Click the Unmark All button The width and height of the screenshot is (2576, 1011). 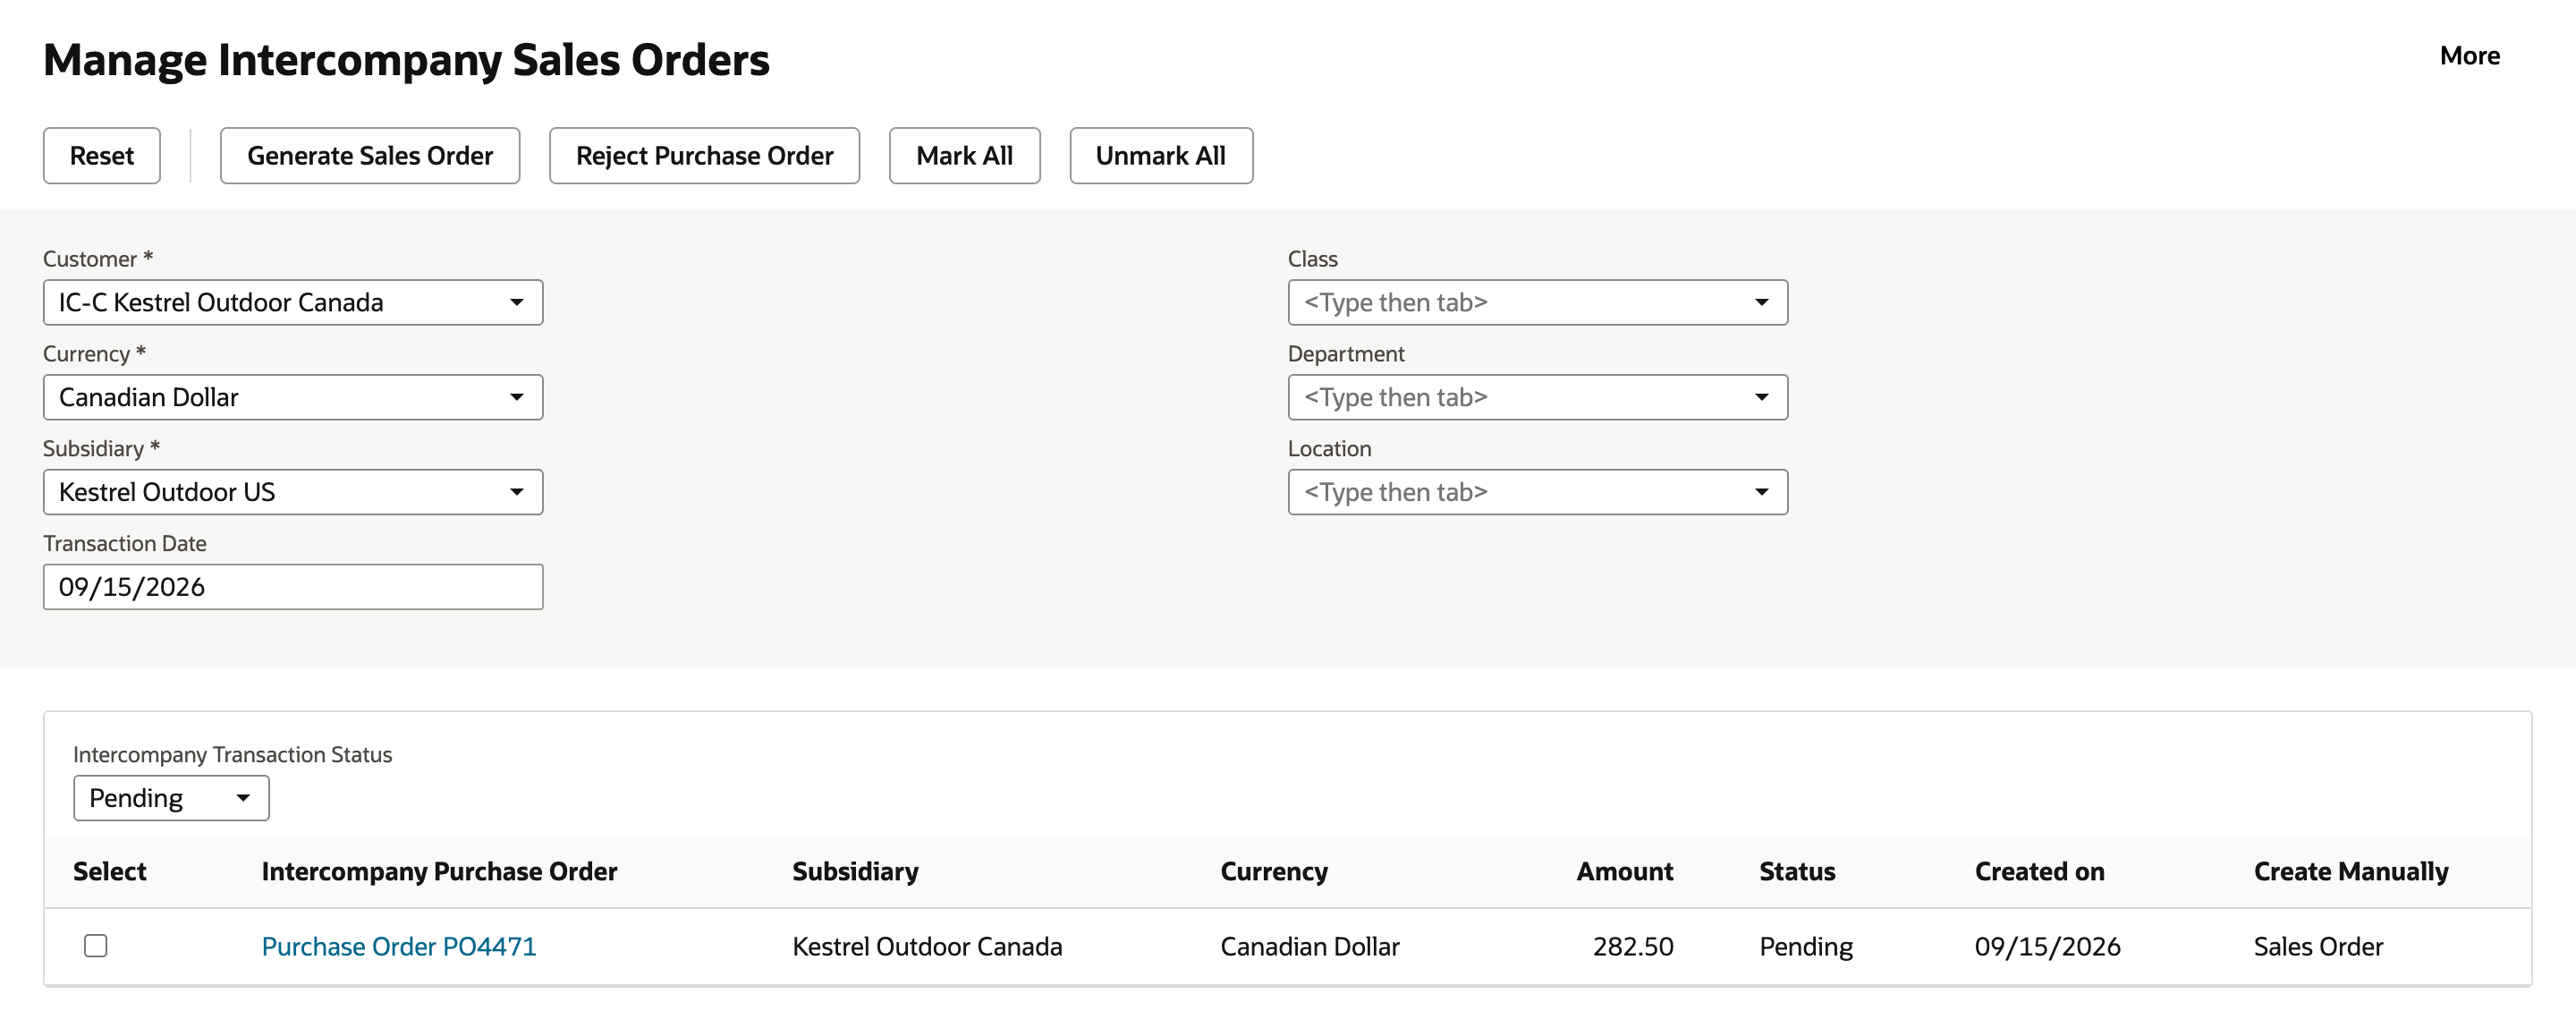click(x=1160, y=155)
